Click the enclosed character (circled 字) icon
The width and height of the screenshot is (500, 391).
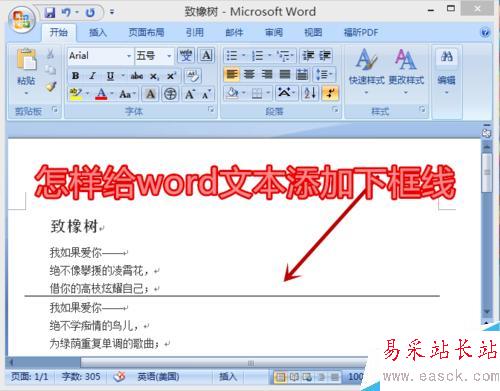point(170,94)
